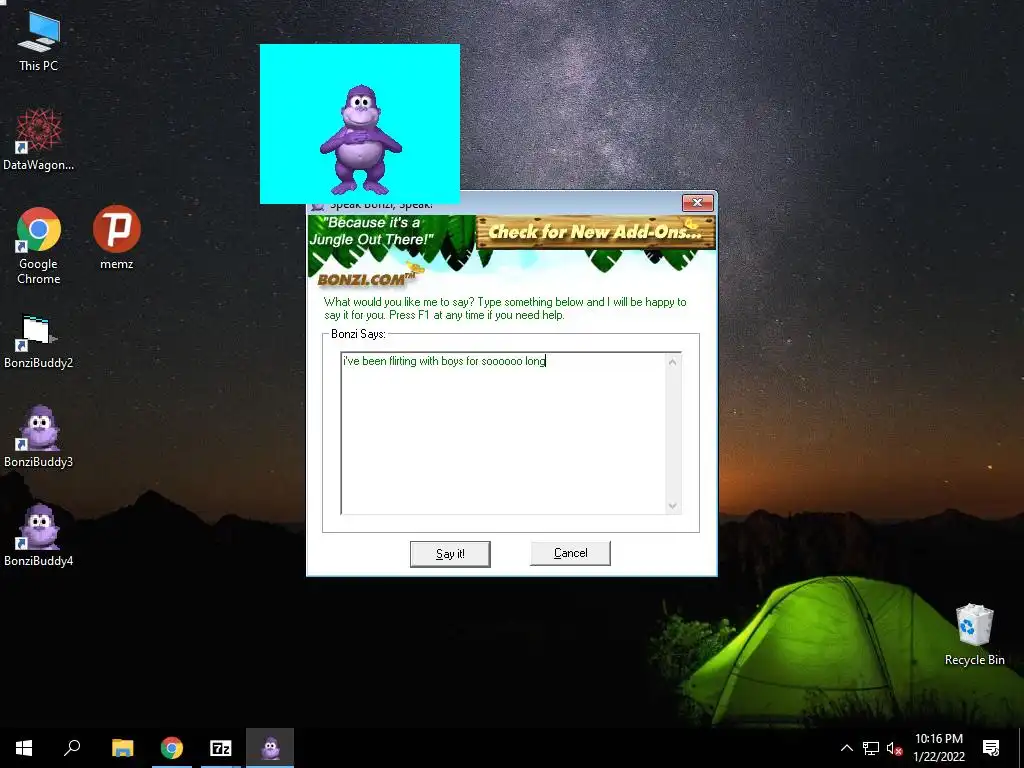Select the memz desktop icon
1024x768 pixels.
pyautogui.click(x=117, y=237)
